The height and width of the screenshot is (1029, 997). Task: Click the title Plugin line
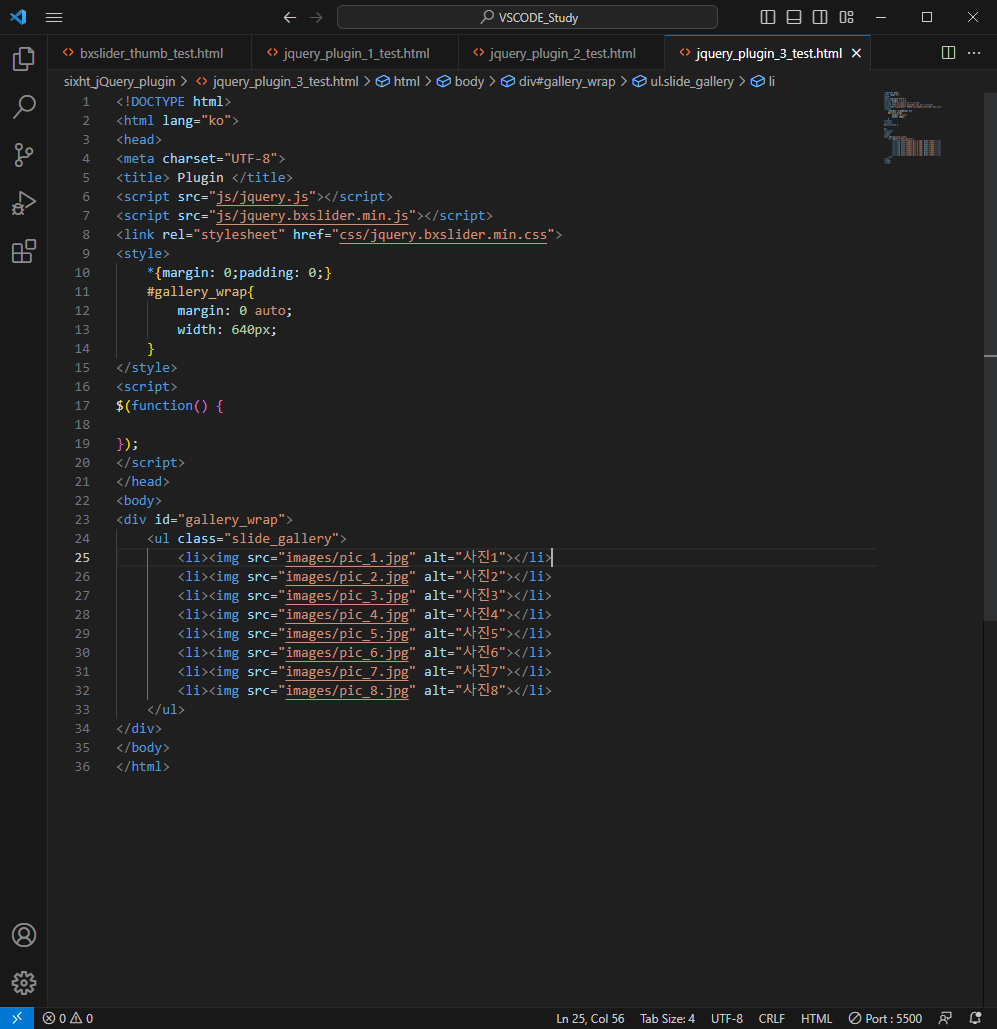coord(204,178)
